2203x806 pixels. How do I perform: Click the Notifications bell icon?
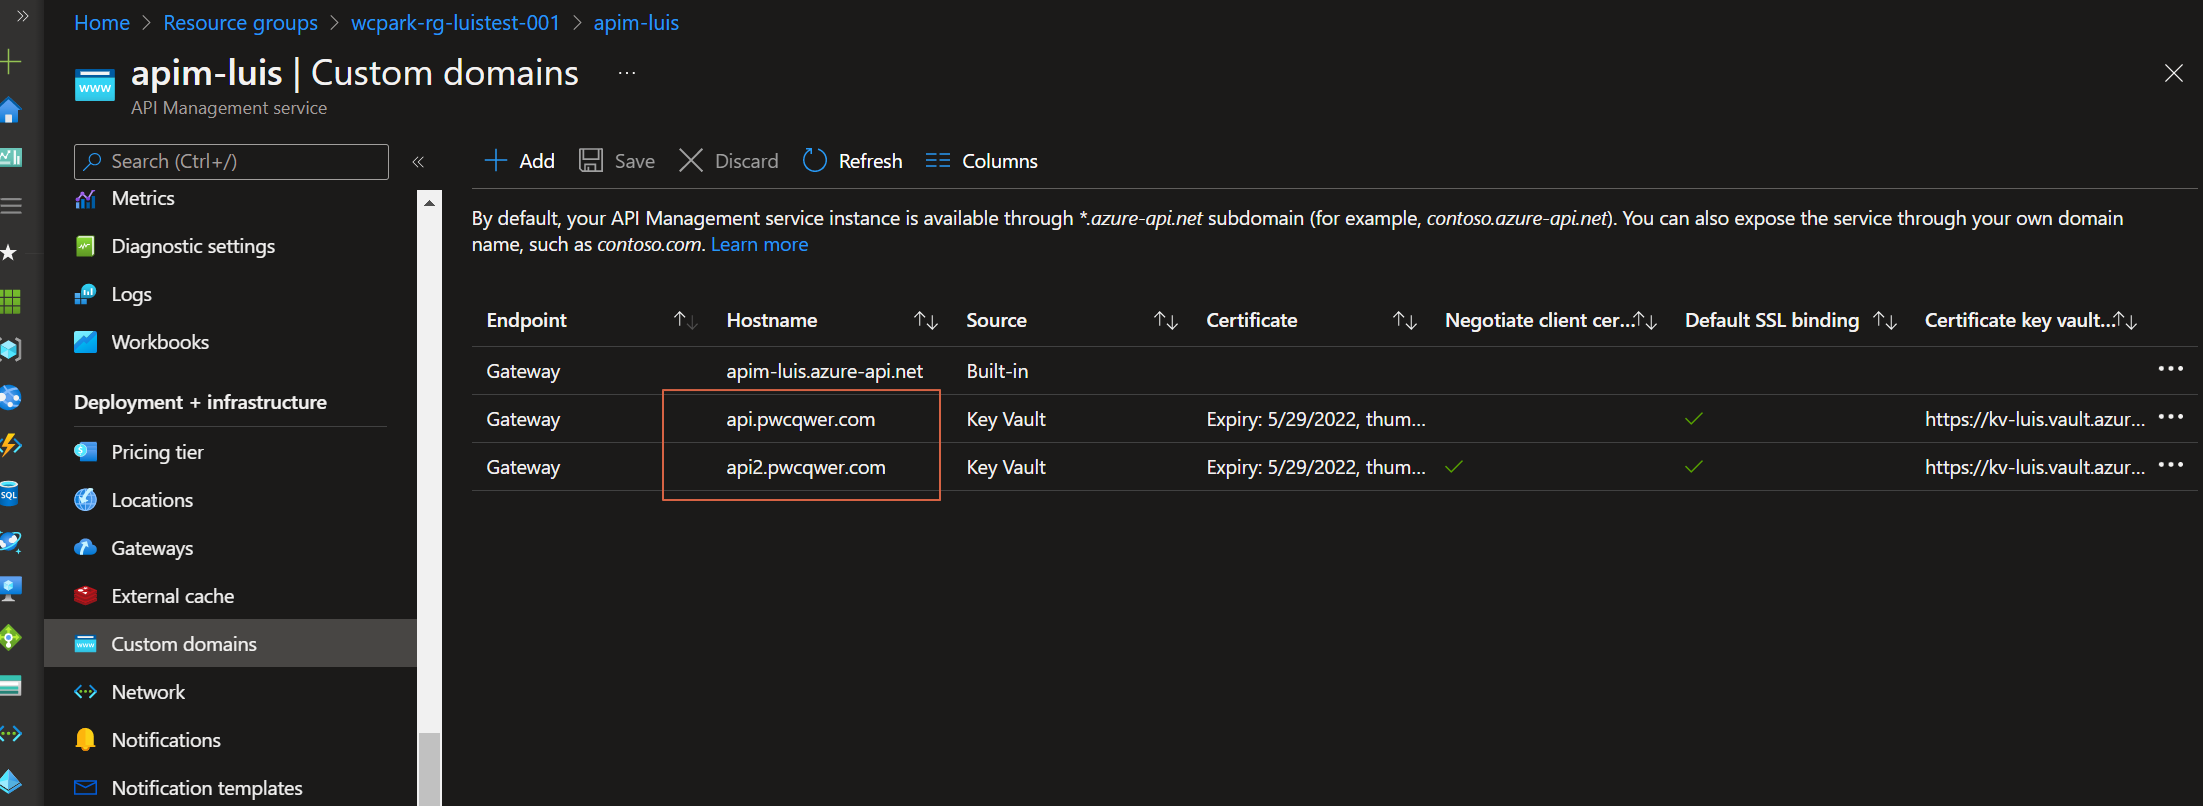pos(86,740)
